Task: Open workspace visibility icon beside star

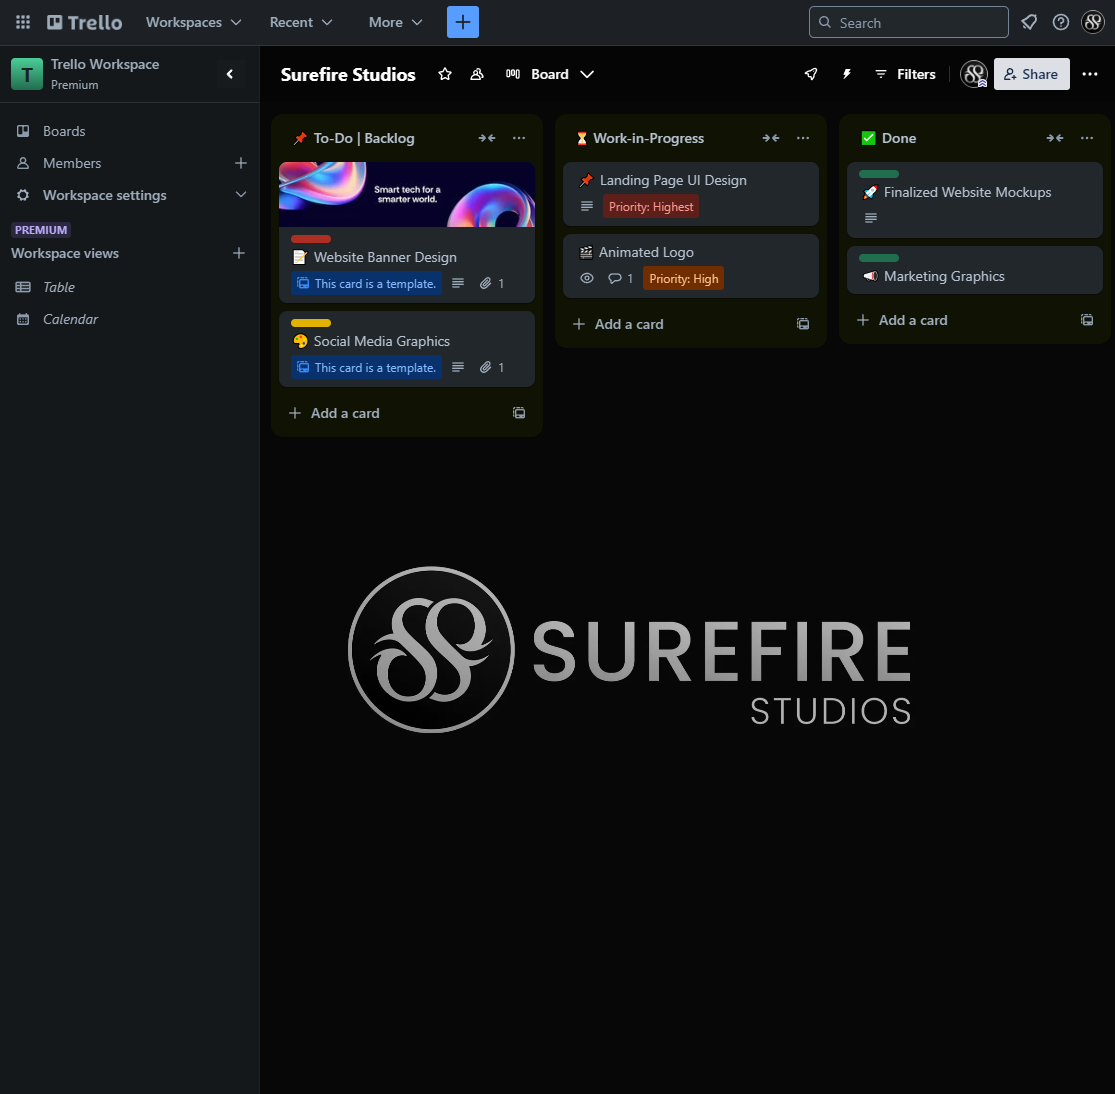Action: tap(477, 74)
